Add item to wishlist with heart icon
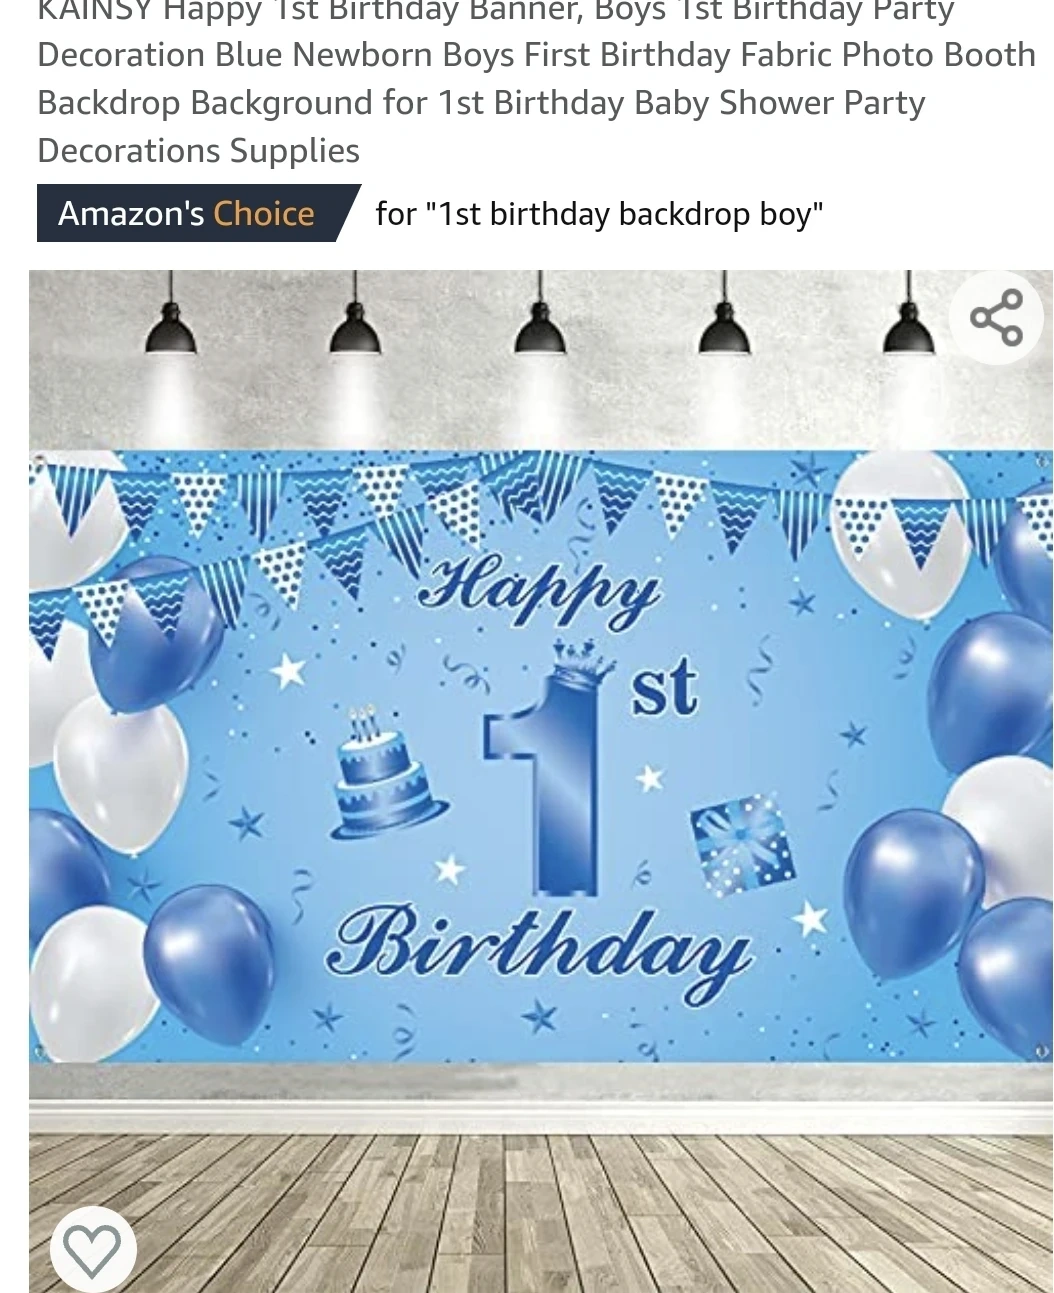 click(x=92, y=1249)
